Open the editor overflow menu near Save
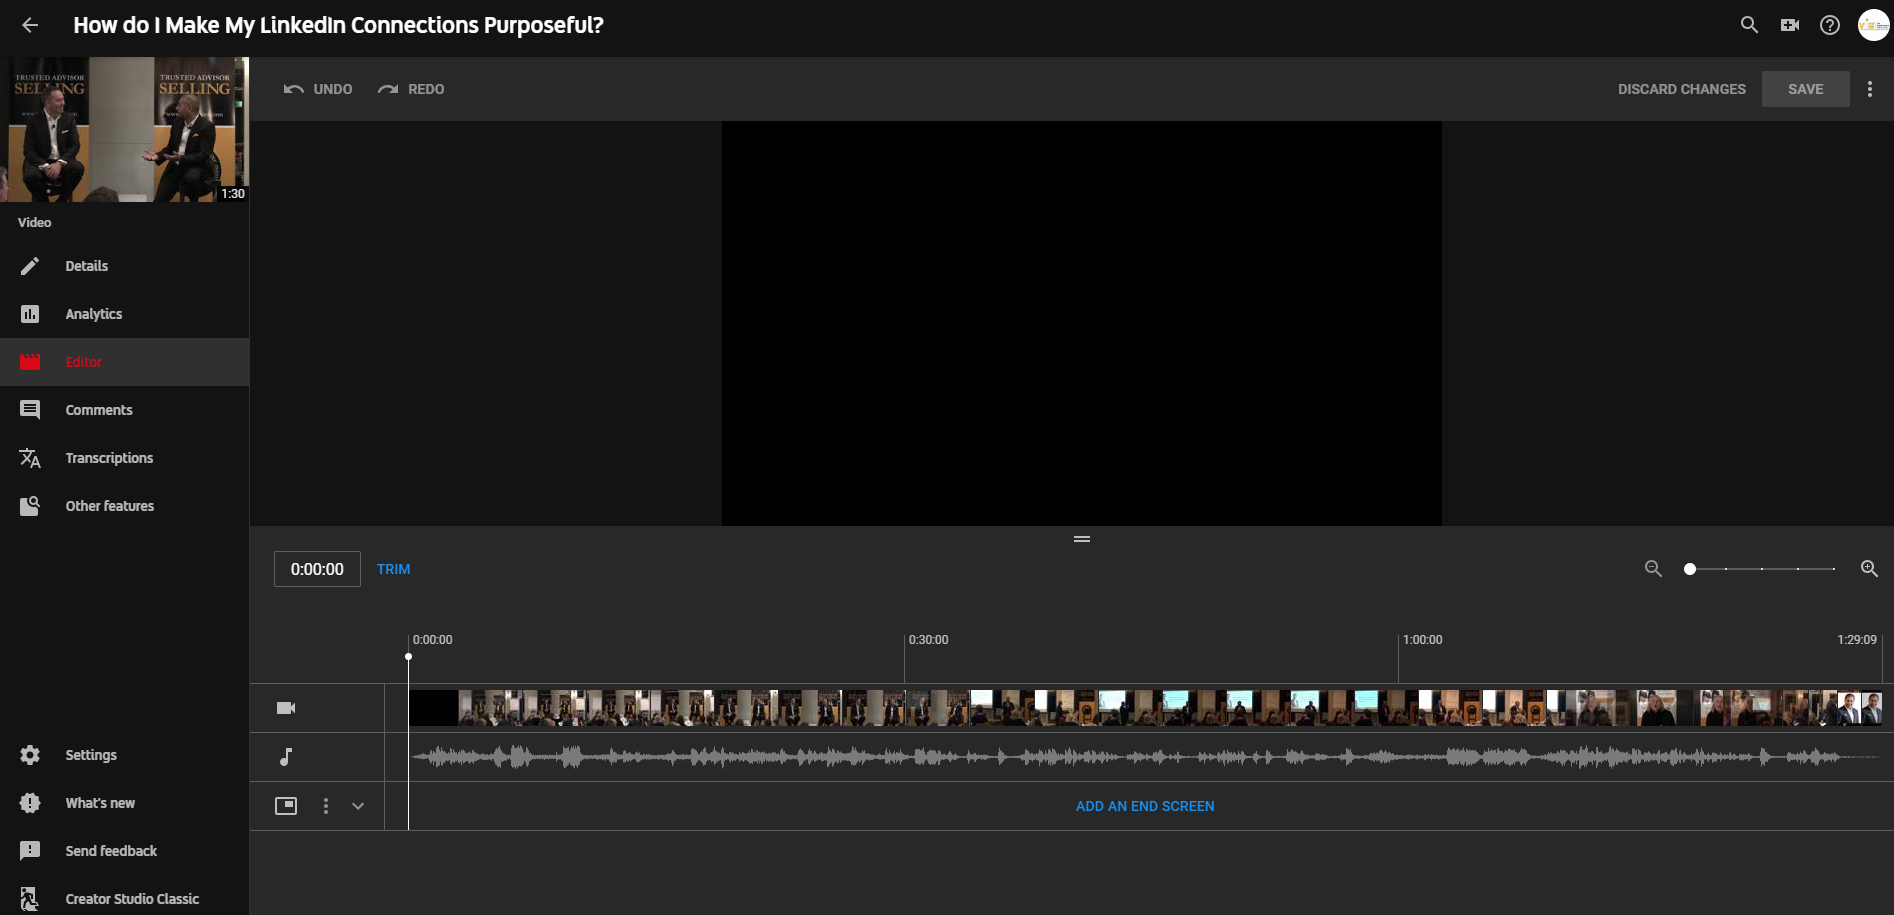 click(x=1871, y=88)
